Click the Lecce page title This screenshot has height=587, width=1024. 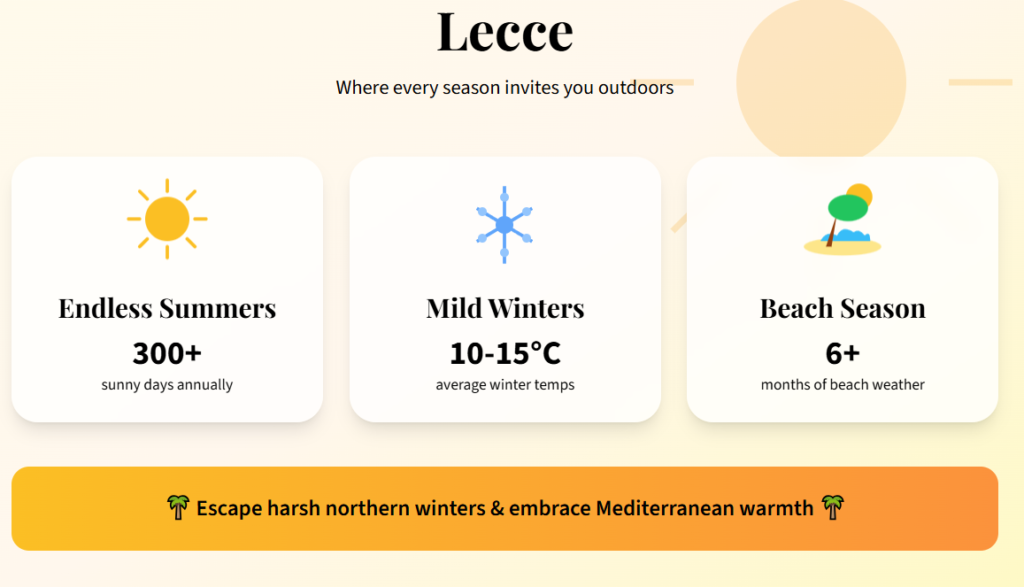(x=505, y=31)
